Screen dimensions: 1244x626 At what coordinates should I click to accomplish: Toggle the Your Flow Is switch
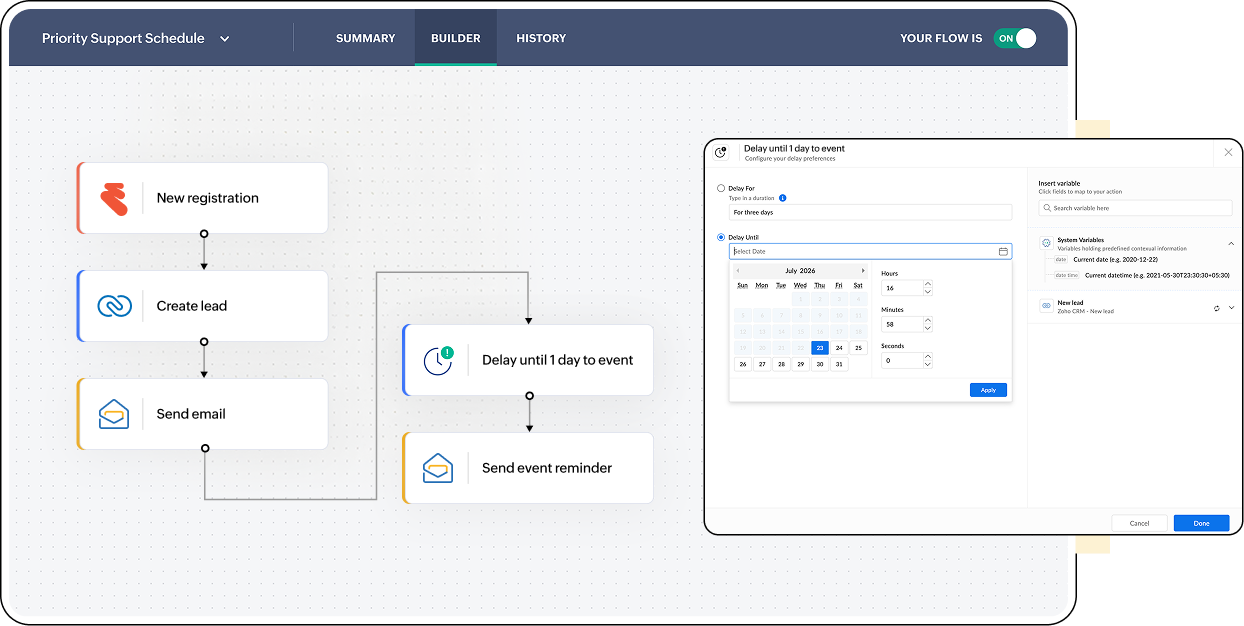click(1015, 38)
